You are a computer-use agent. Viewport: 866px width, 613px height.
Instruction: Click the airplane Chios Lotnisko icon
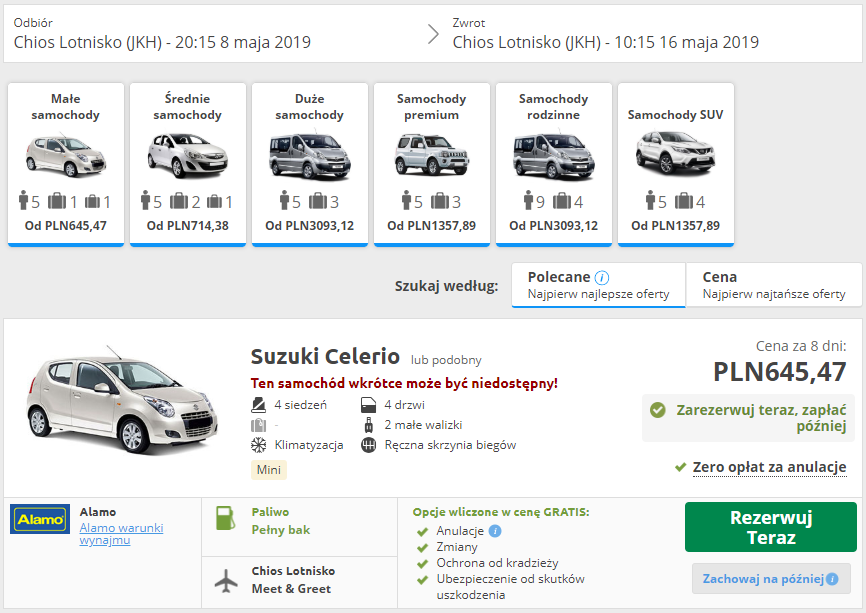(226, 581)
